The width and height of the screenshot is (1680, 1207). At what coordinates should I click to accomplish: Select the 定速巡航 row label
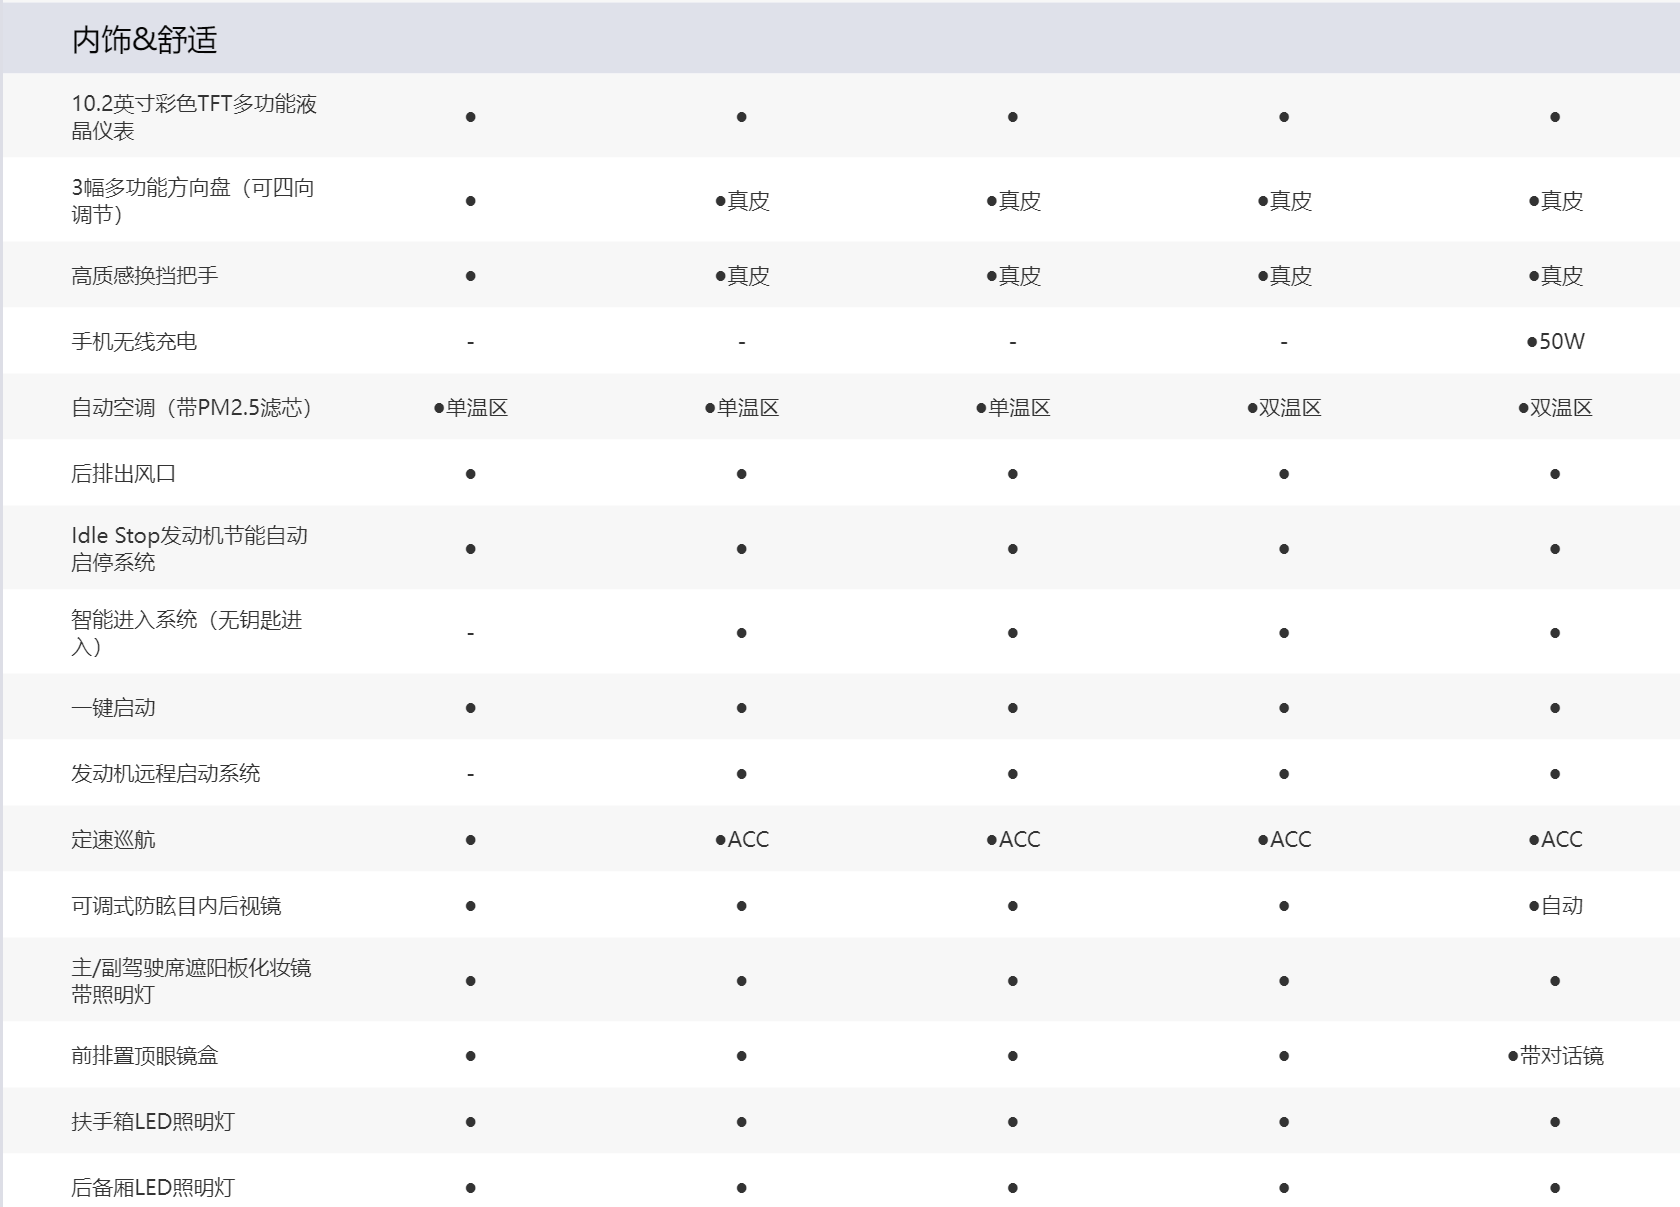pyautogui.click(x=113, y=840)
